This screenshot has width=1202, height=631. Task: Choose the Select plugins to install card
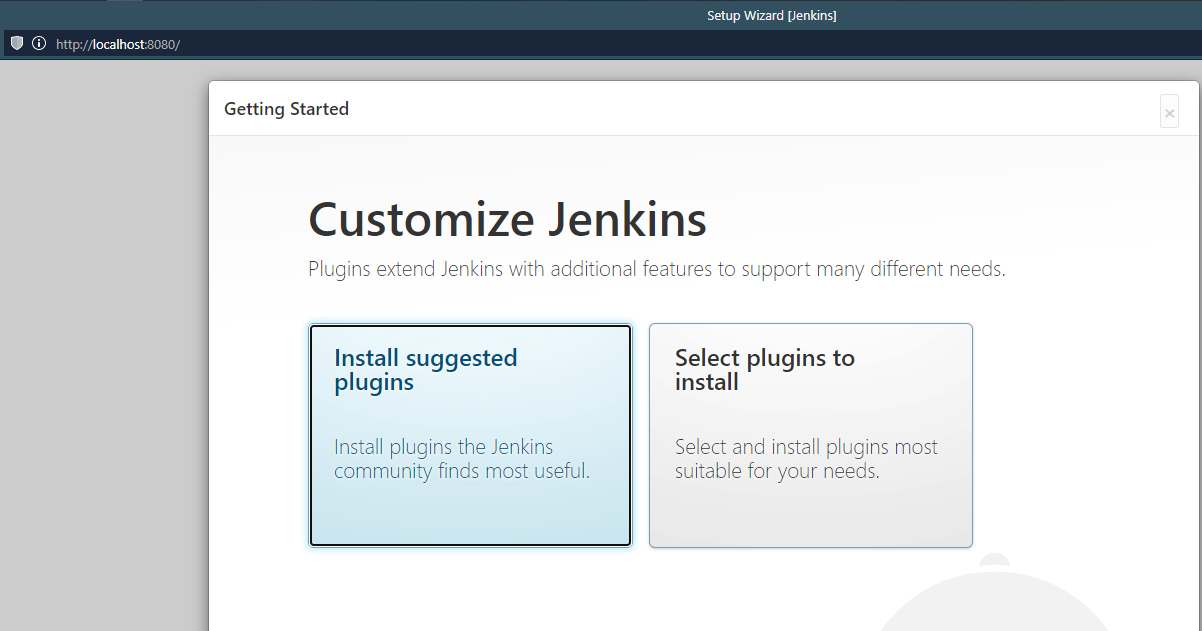[x=811, y=435]
